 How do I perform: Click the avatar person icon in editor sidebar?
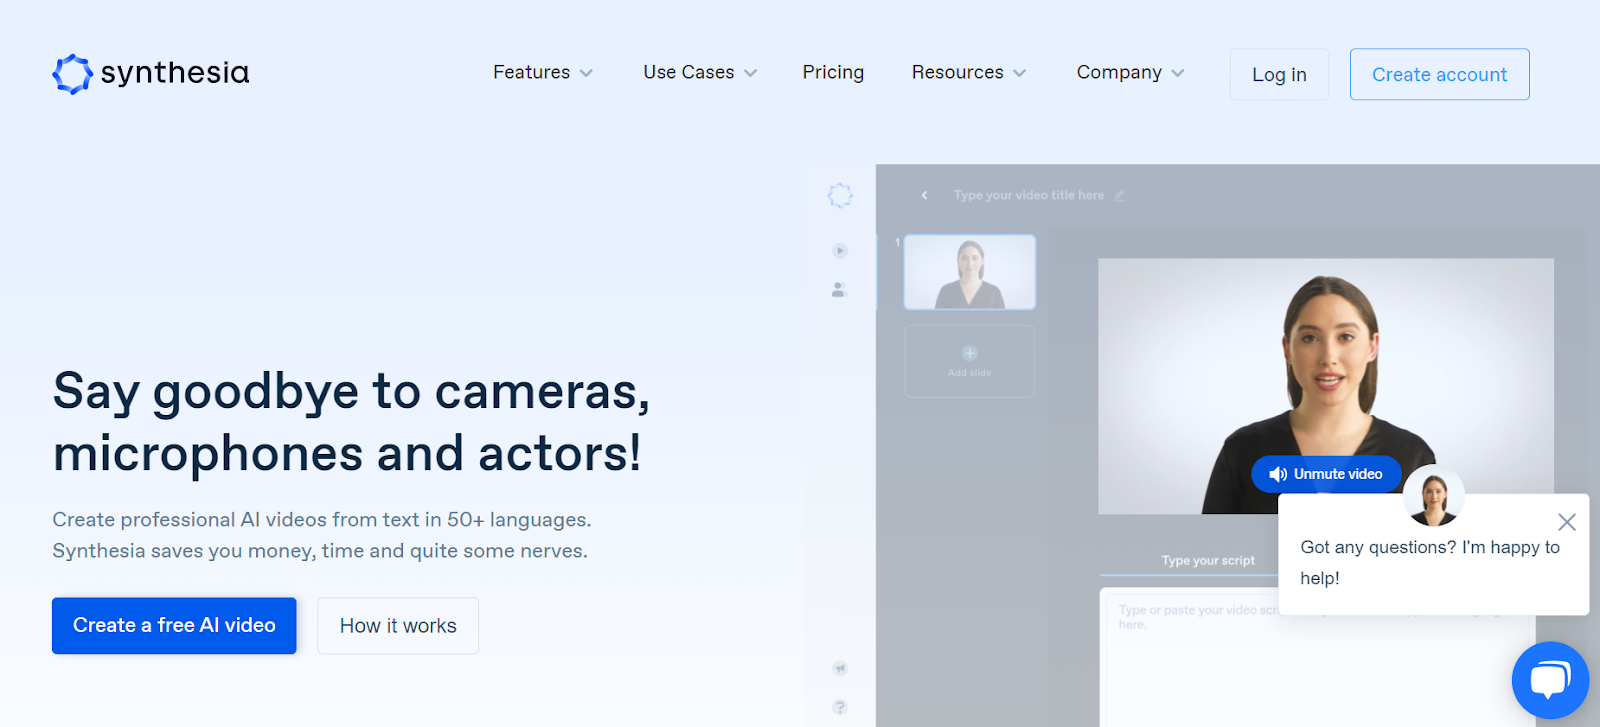coord(840,290)
